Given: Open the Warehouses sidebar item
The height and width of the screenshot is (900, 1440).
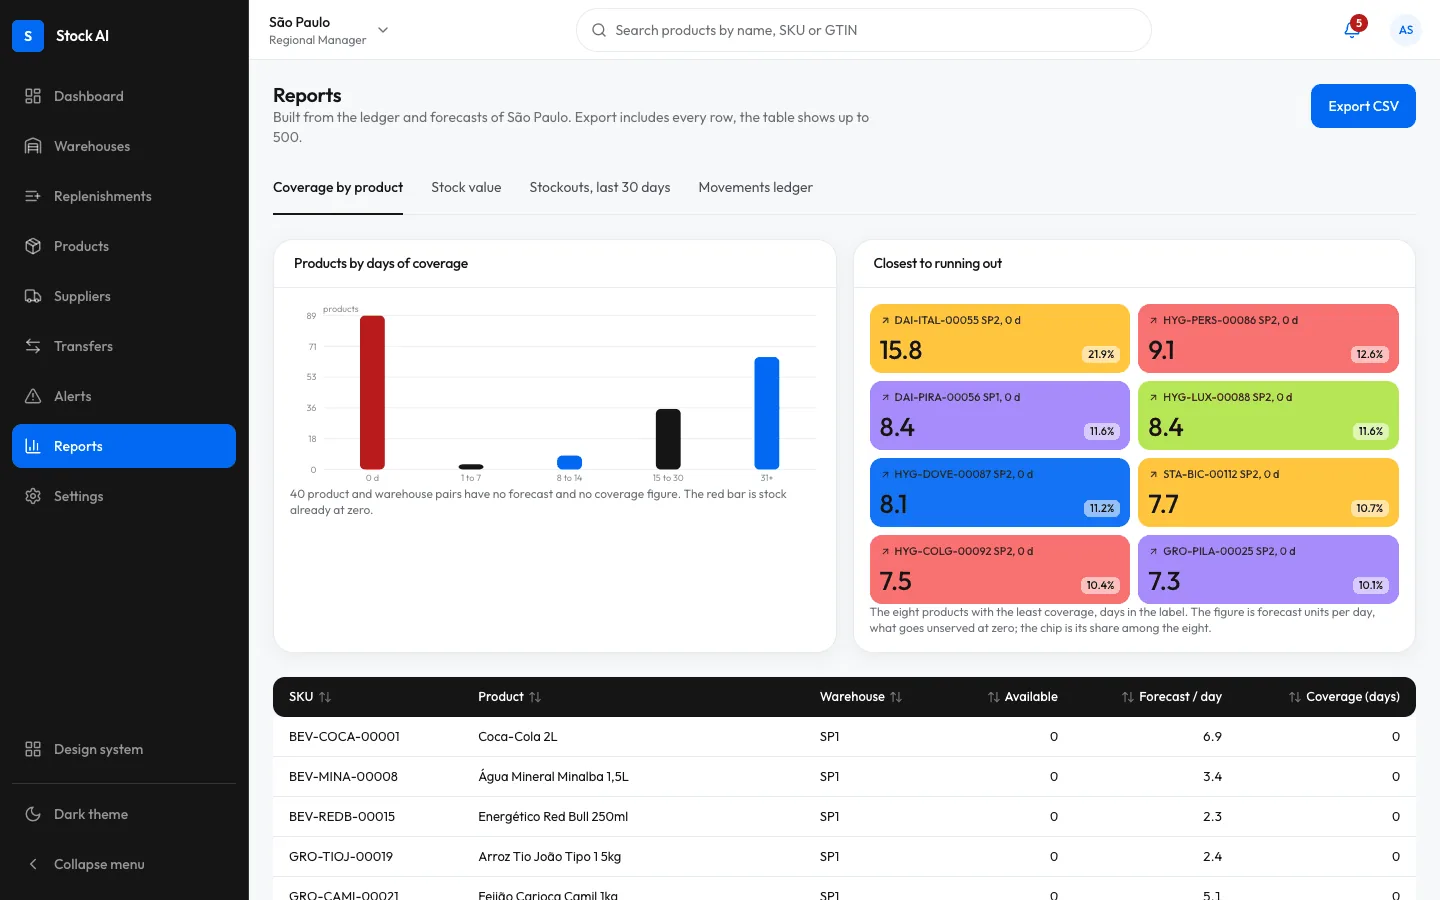Looking at the screenshot, I should (x=124, y=146).
